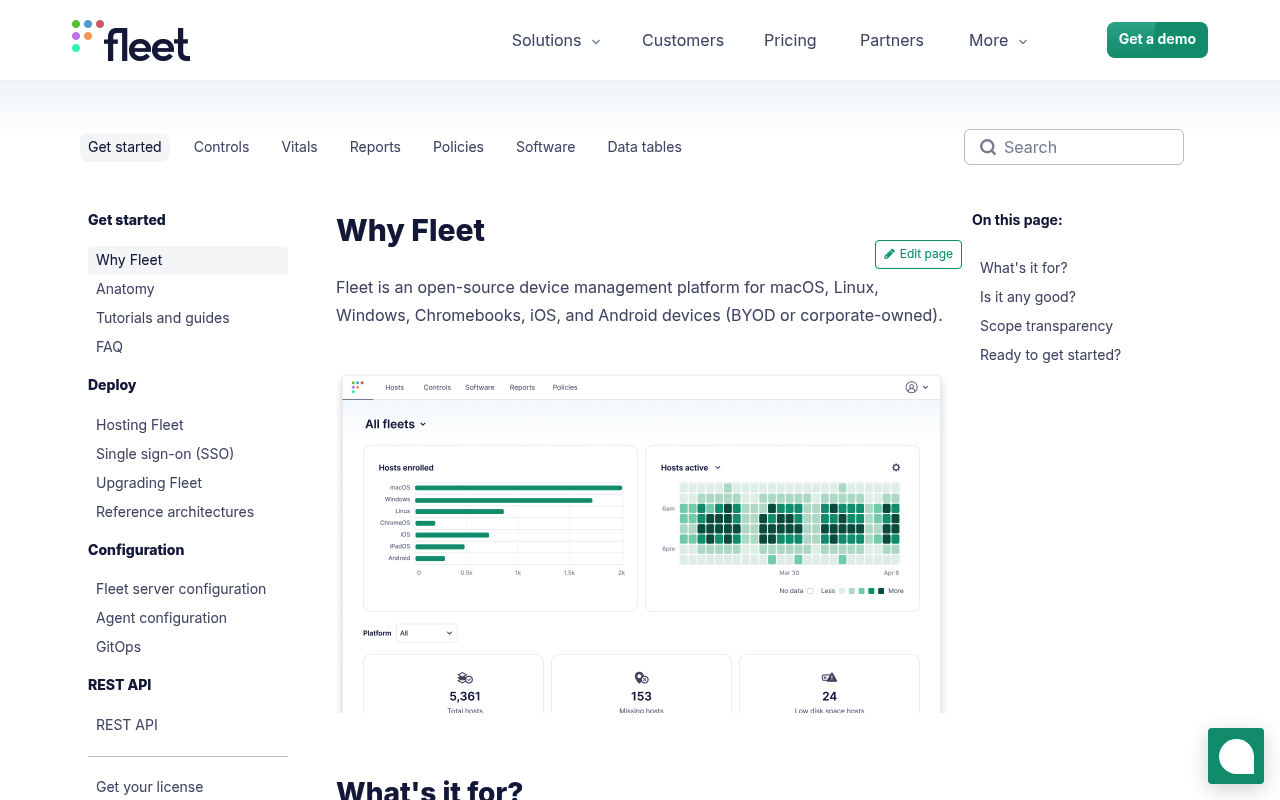Open the Anatomy sidebar link
This screenshot has width=1280, height=800.
pyautogui.click(x=125, y=289)
